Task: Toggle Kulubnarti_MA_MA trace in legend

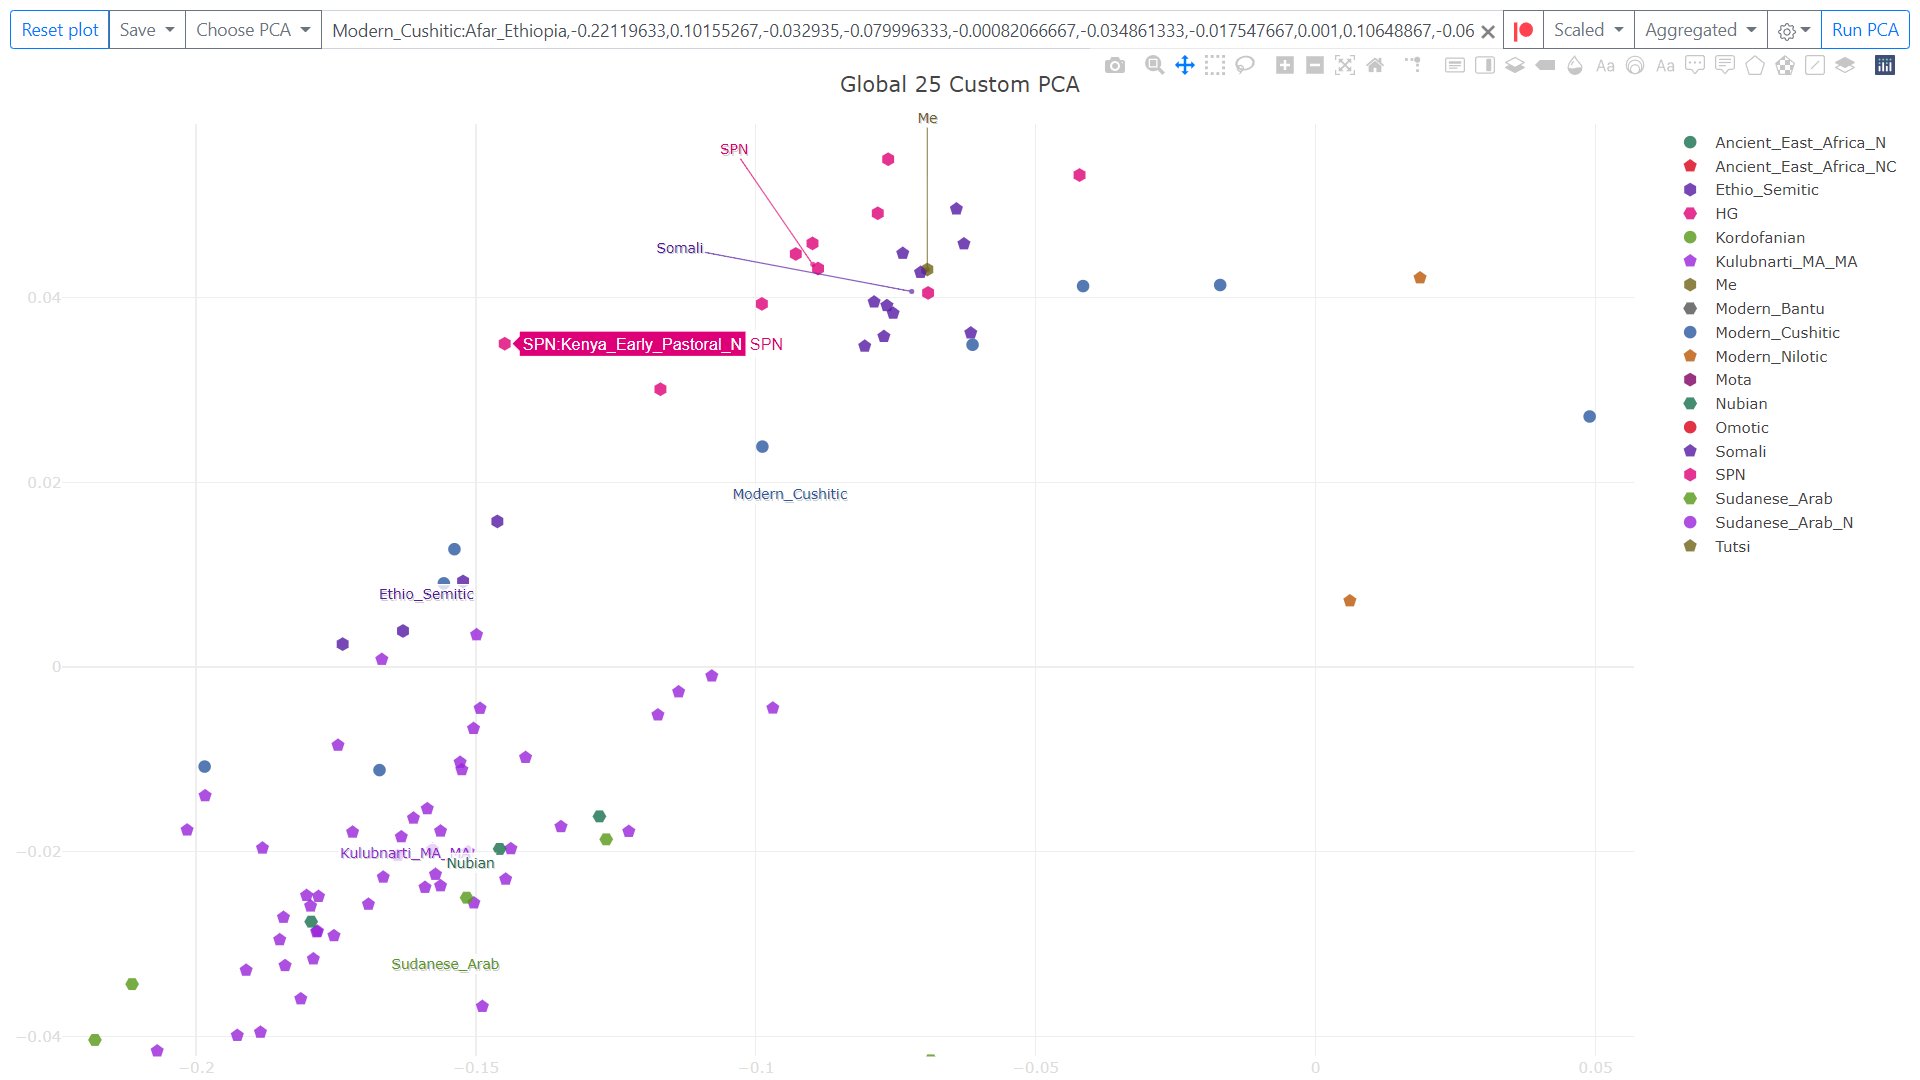Action: click(1785, 262)
